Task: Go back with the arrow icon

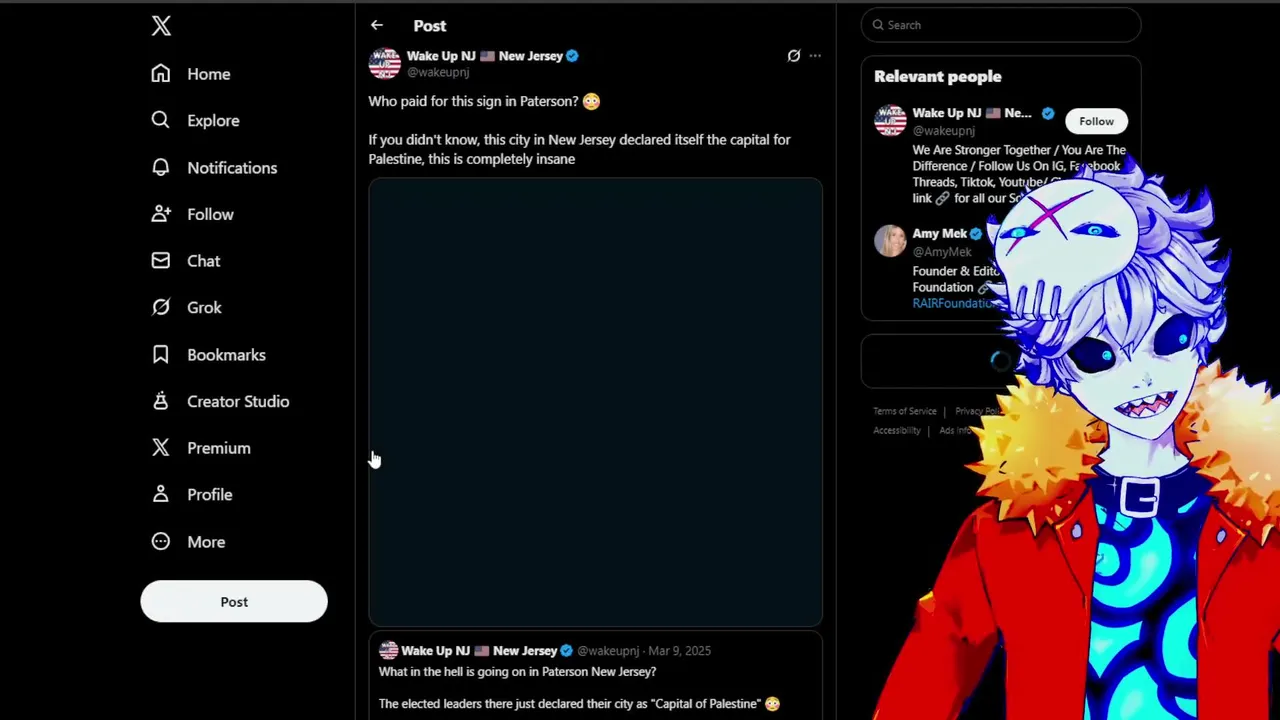Action: click(x=376, y=25)
